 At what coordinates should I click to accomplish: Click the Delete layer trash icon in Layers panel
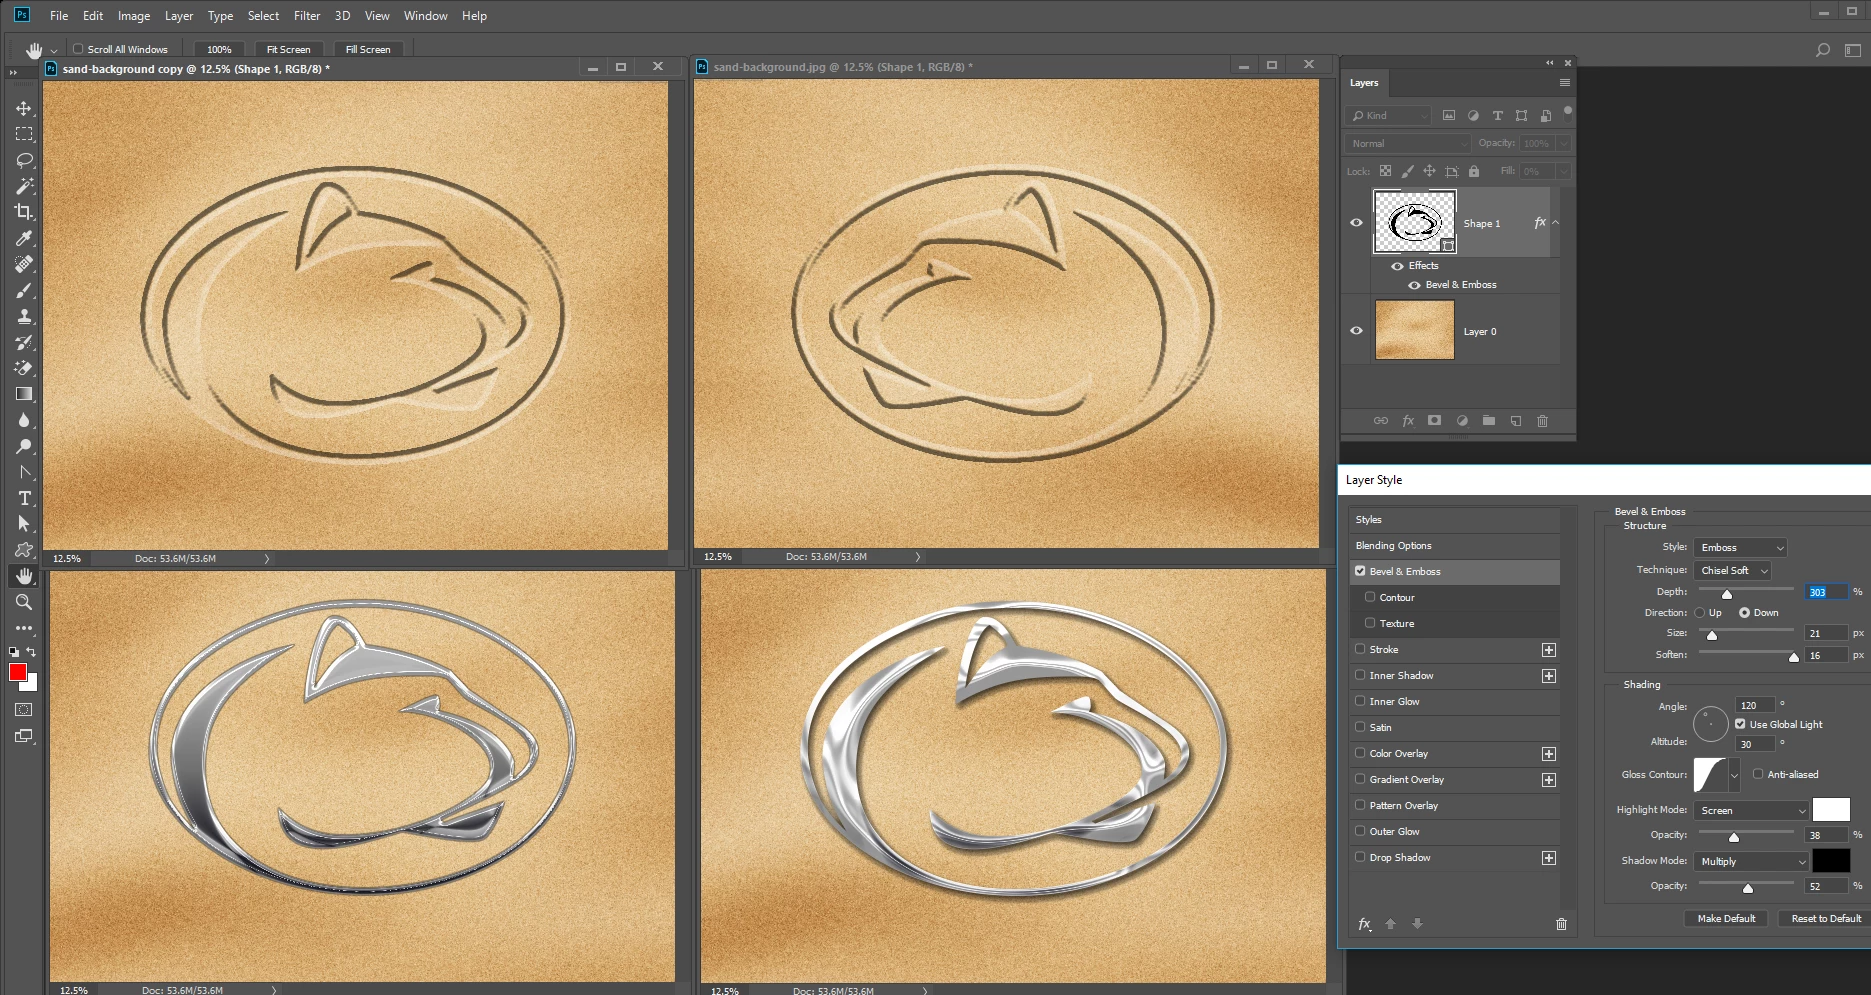[1542, 421]
